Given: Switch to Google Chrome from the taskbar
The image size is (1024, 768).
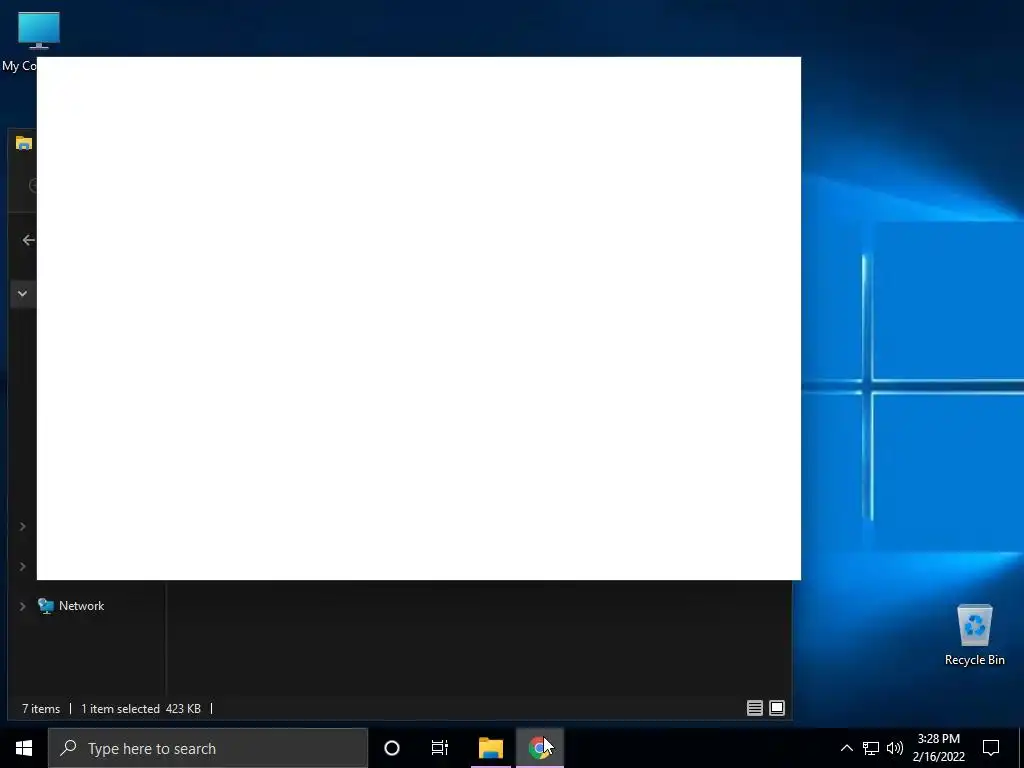Looking at the screenshot, I should pyautogui.click(x=539, y=748).
